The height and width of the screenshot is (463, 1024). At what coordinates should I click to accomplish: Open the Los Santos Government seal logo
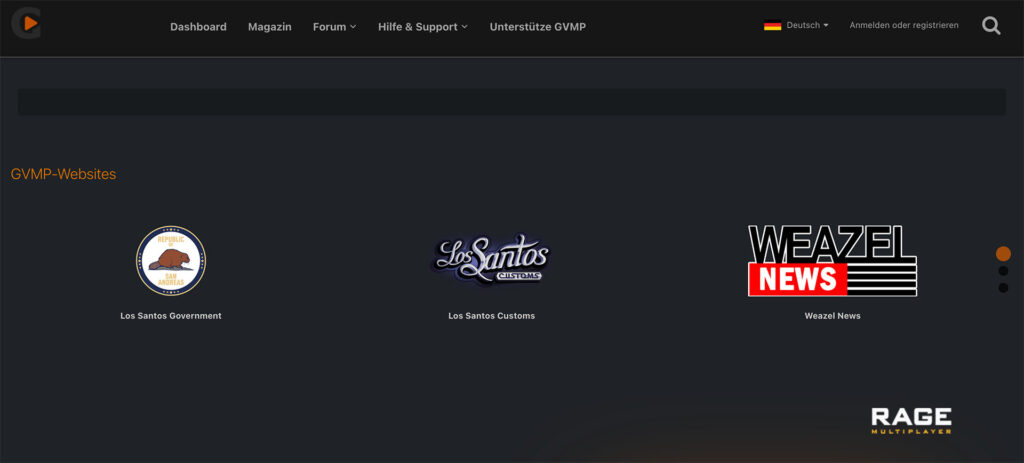pos(171,261)
